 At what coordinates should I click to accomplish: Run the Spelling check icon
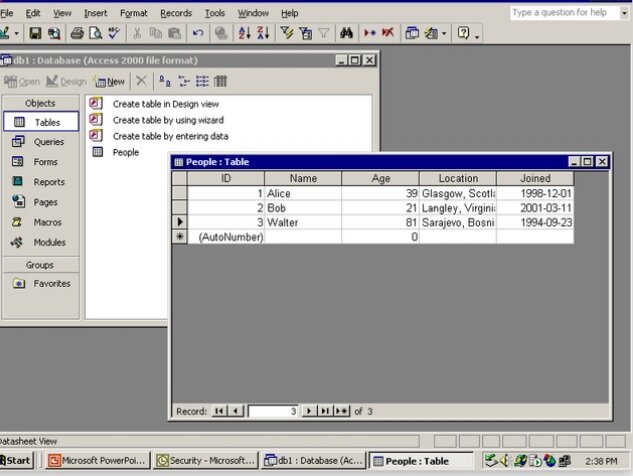[114, 33]
